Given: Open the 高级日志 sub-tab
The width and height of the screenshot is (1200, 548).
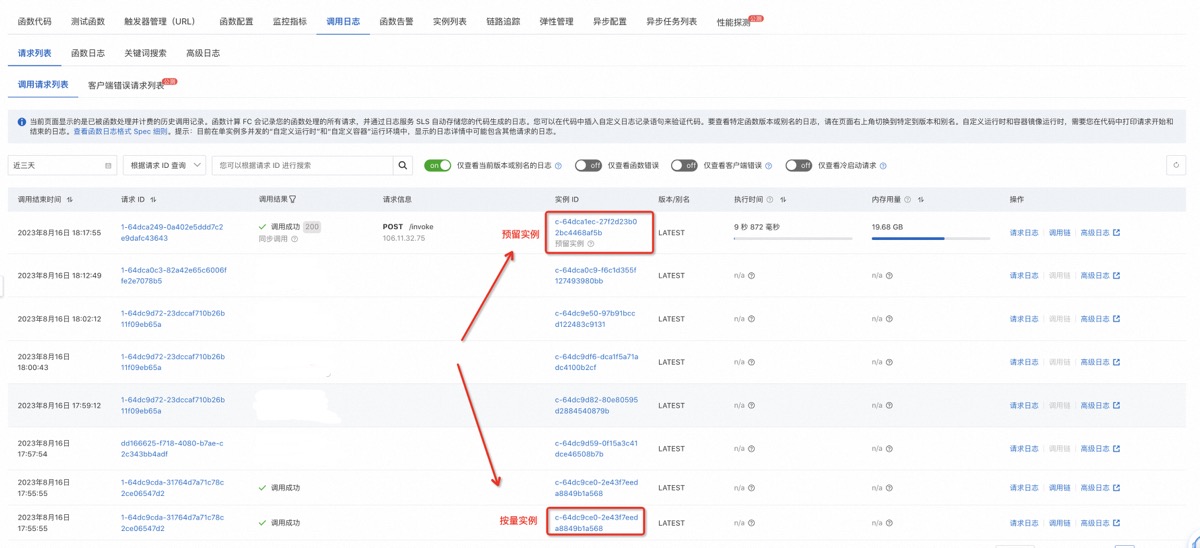Looking at the screenshot, I should pos(203,53).
